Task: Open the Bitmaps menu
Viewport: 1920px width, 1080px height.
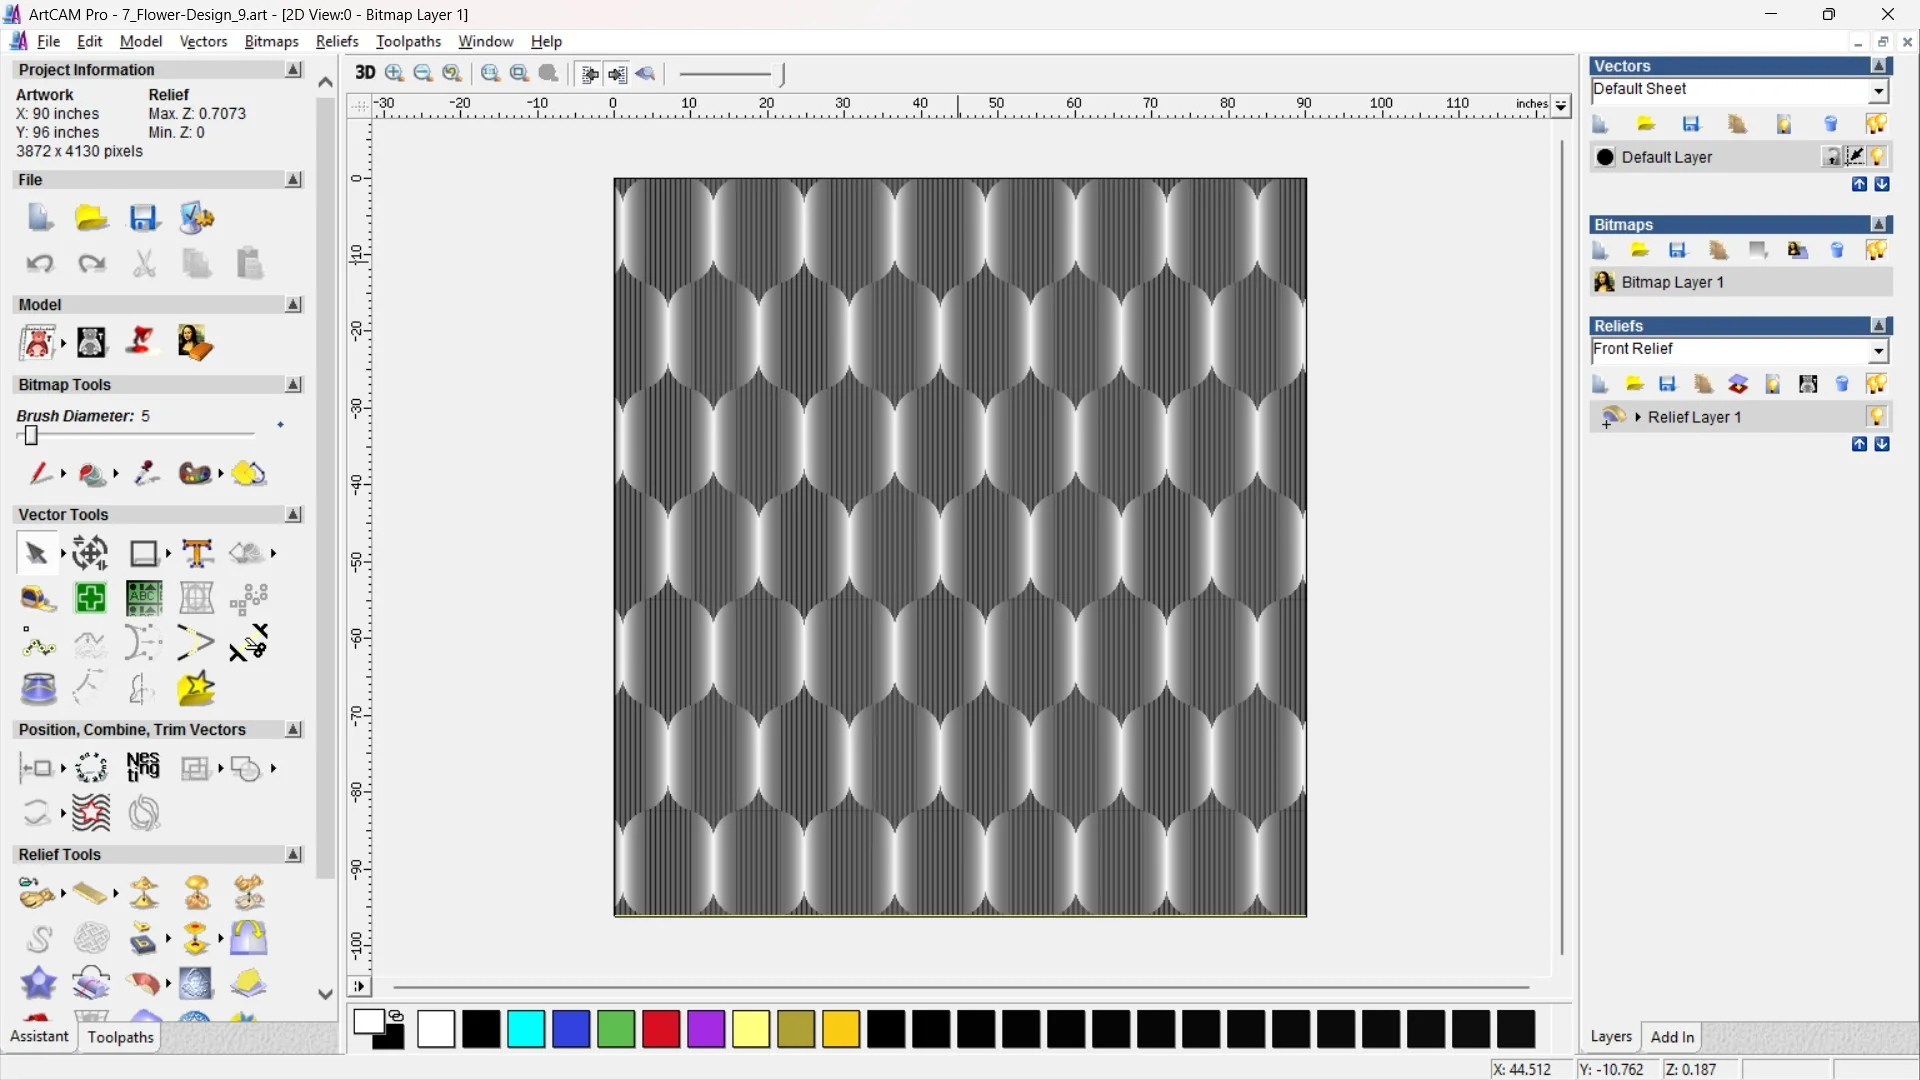Action: tap(270, 41)
